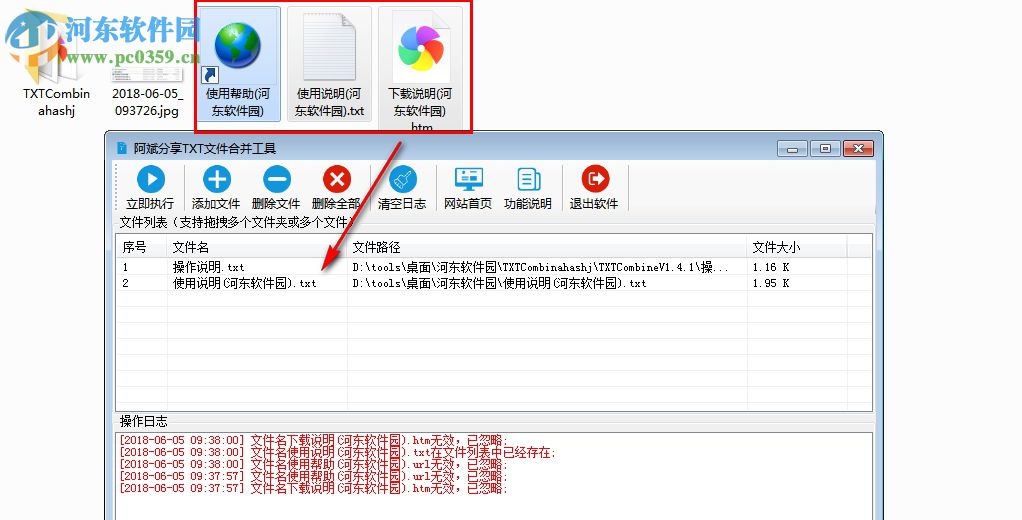Select the 操作说明.txt row

click(493, 267)
